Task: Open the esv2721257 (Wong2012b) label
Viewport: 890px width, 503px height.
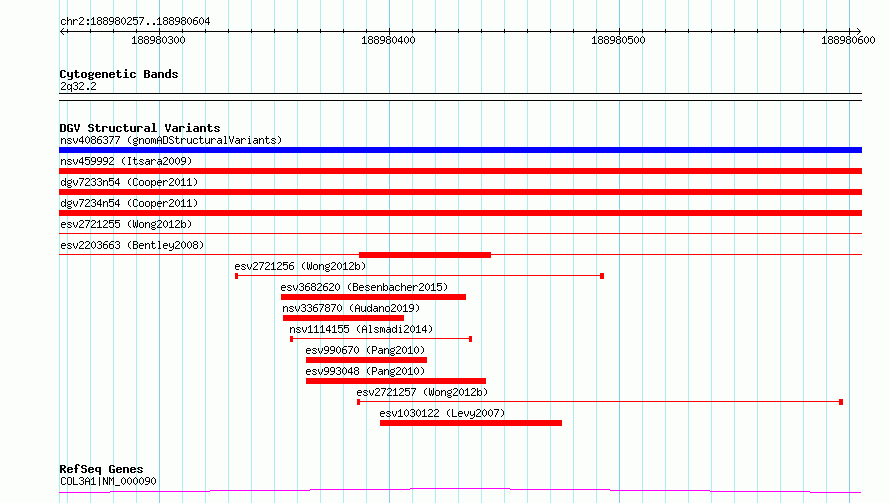Action: 422,392
